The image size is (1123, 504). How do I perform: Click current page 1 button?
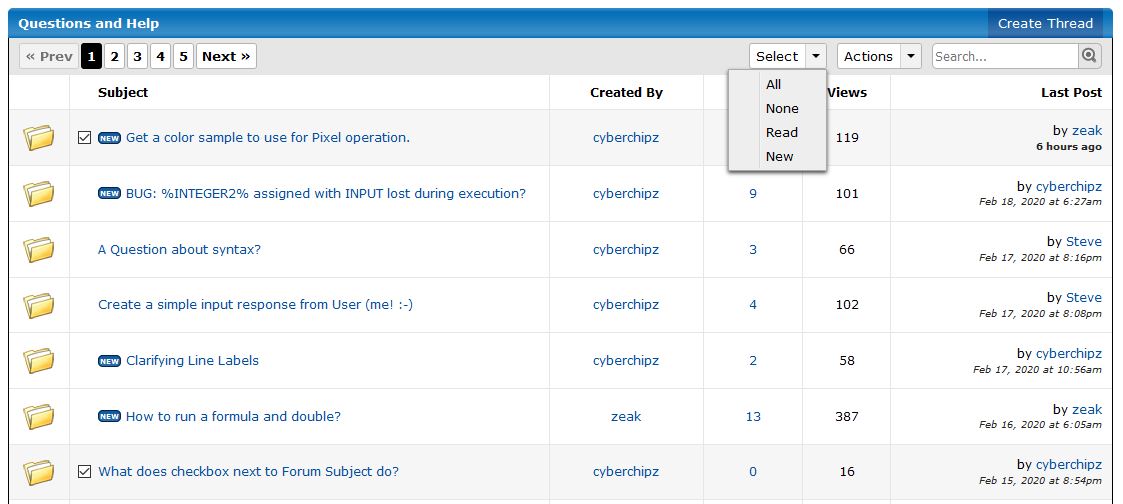pyautogui.click(x=91, y=57)
